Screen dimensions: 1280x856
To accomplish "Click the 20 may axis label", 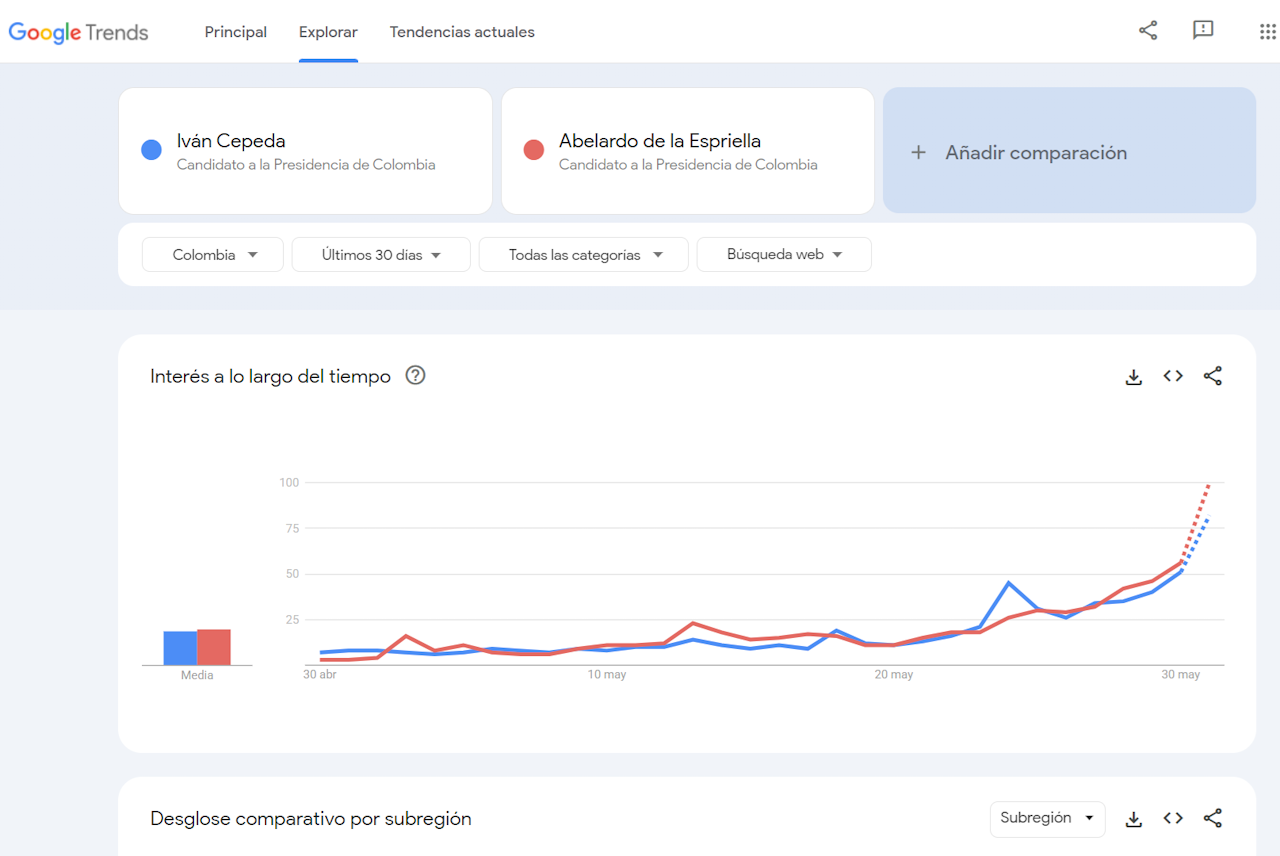I will 894,675.
